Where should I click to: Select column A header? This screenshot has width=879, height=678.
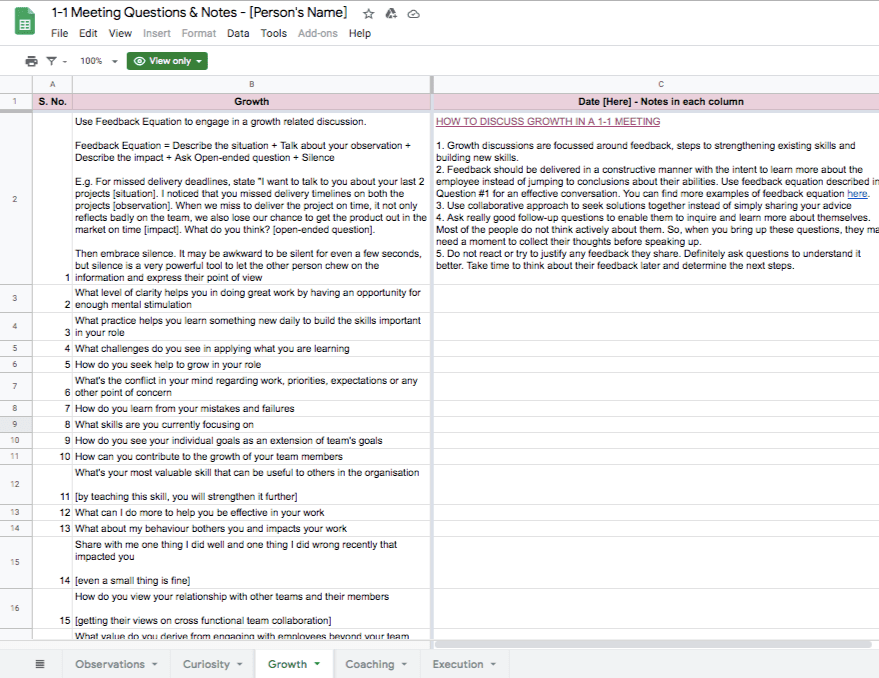coord(53,84)
